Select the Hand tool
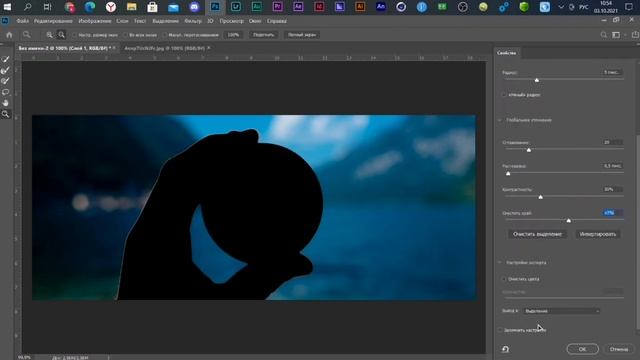Viewport: 640px width, 360px height. [5, 103]
